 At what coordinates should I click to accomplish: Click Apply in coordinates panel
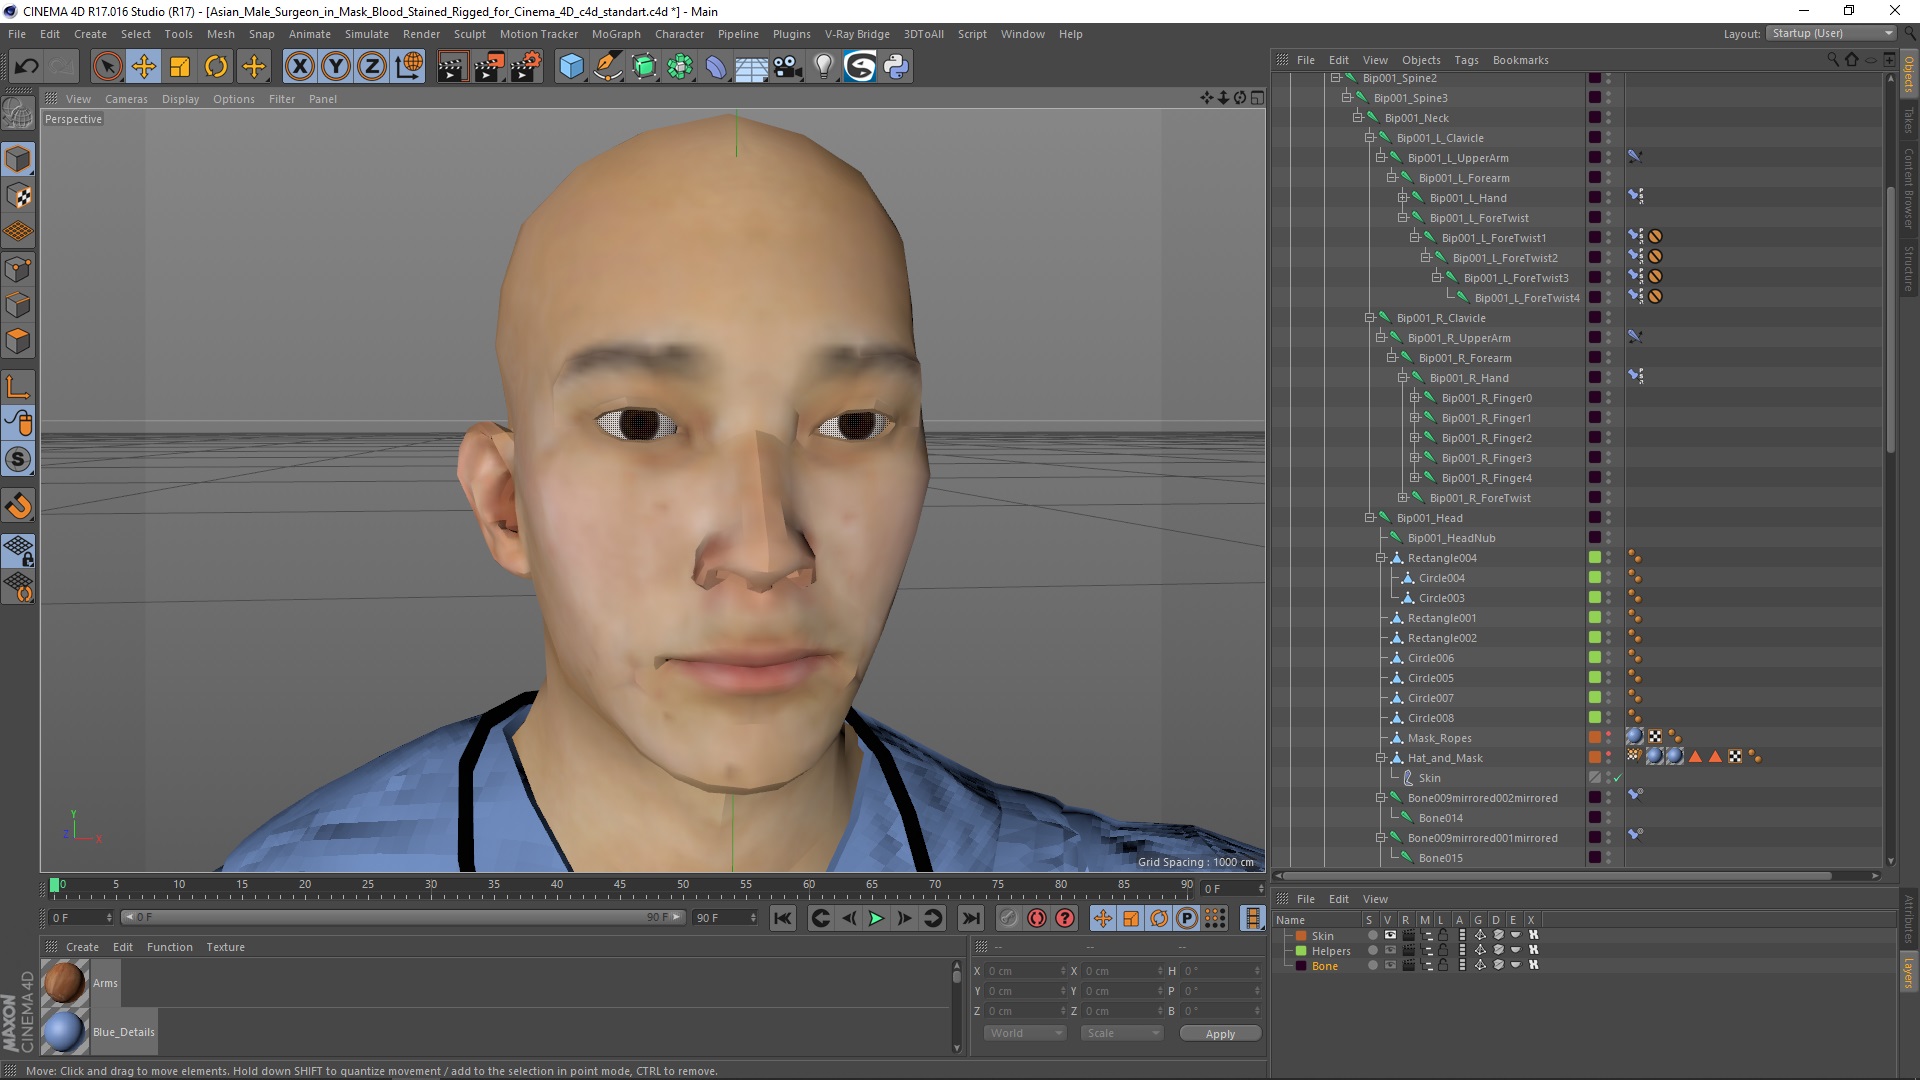[1220, 1033]
